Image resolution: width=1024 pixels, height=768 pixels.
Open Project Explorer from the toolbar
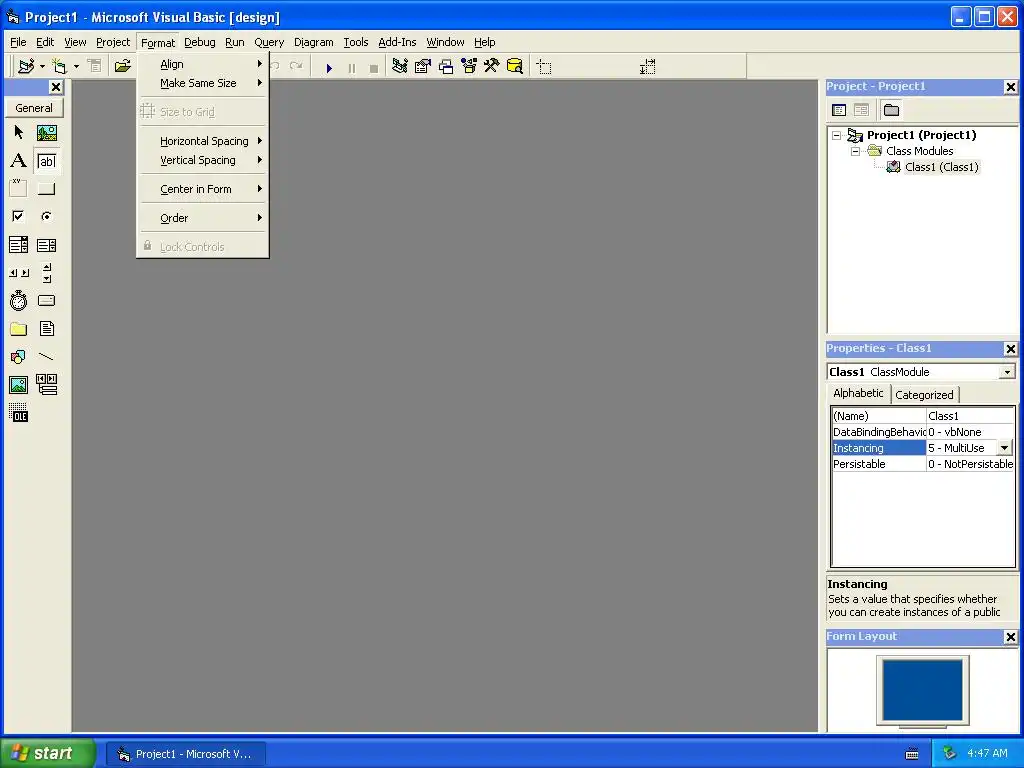coord(400,66)
